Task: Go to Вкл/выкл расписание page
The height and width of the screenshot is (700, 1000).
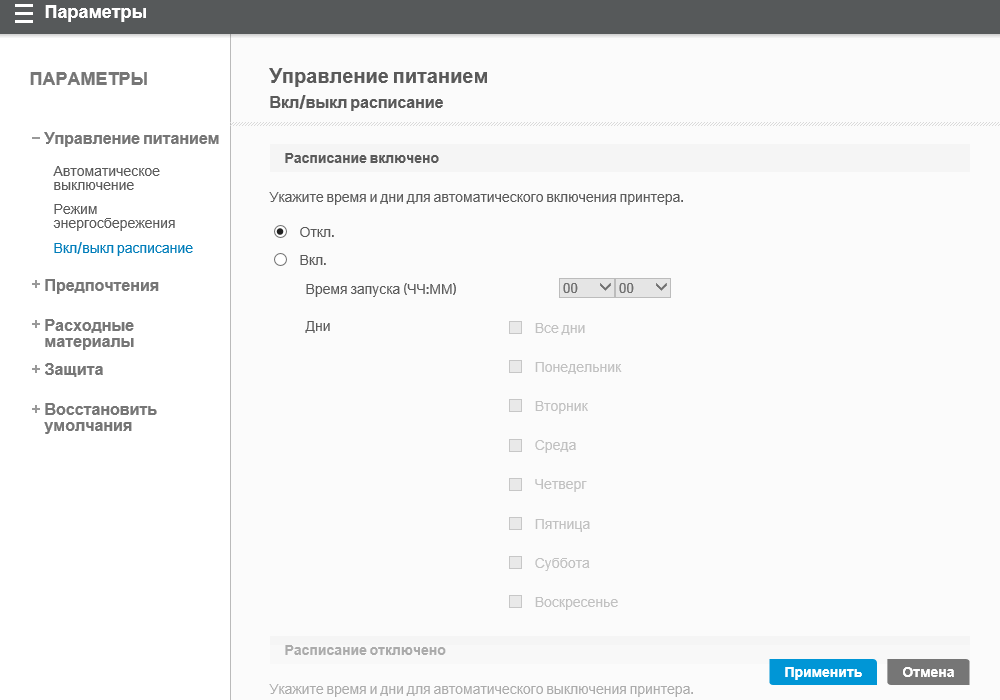Action: tap(123, 248)
